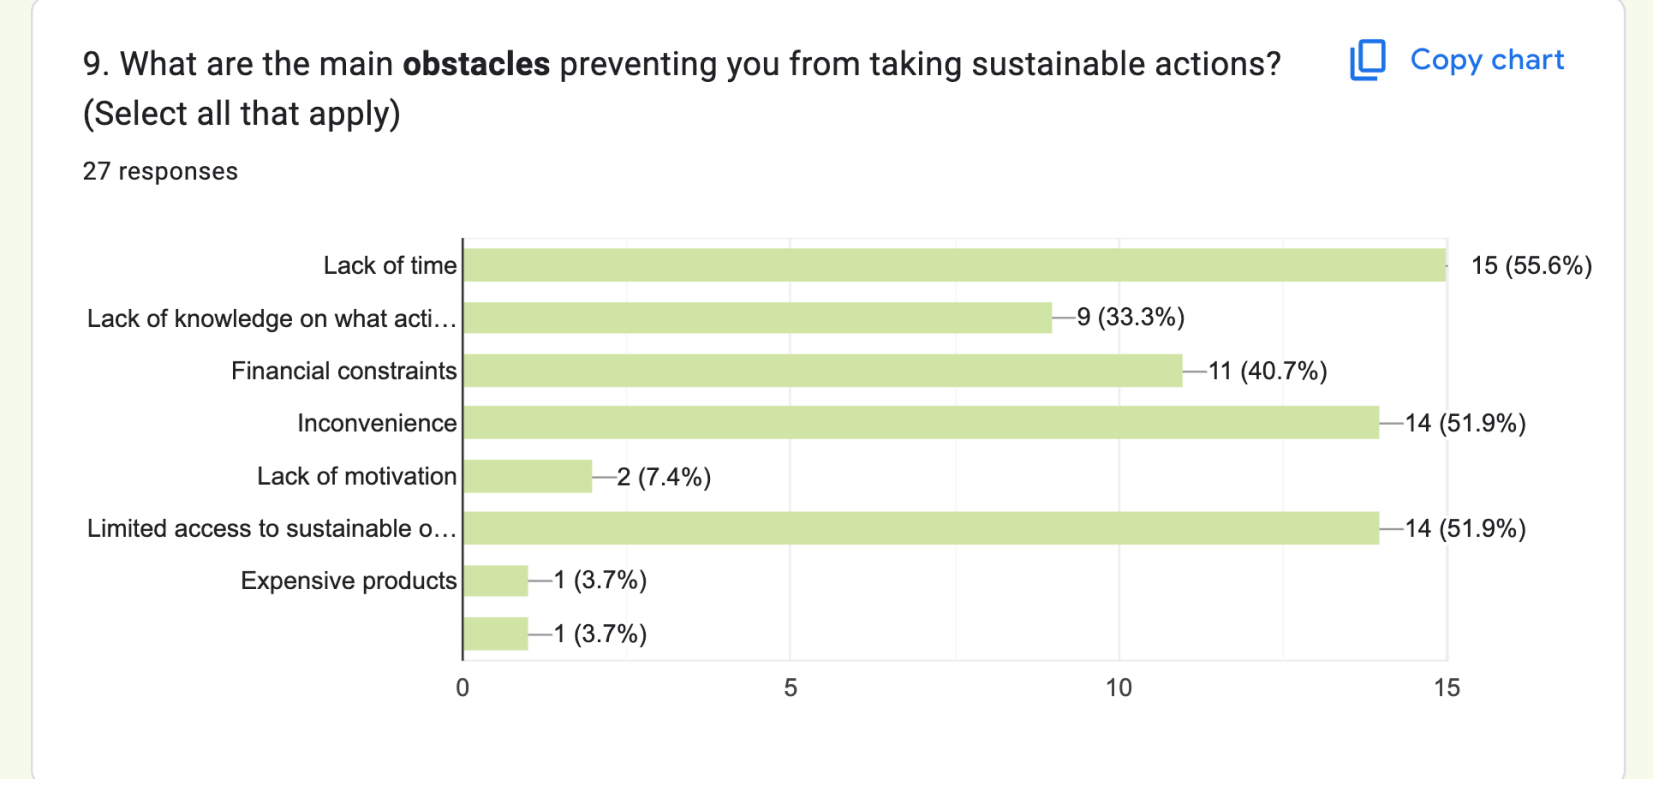Click the 10 tick on horizontal axis
Screen dimensions: 1653x800
(1118, 688)
